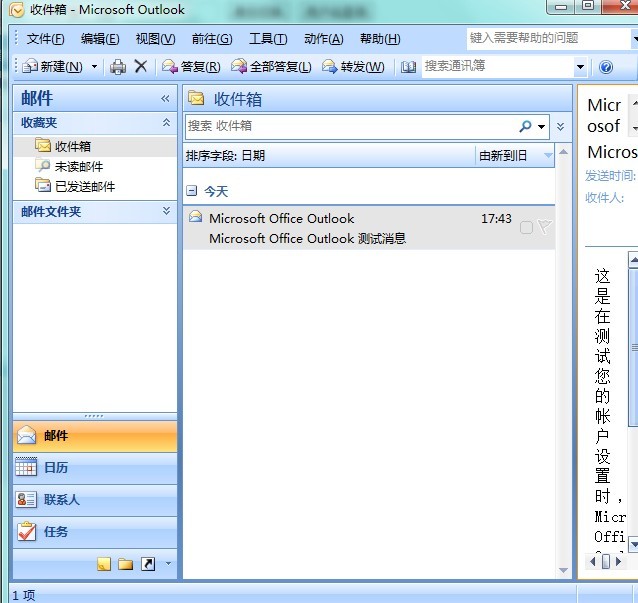Open the 工具 menu
The image size is (638, 603).
tap(267, 39)
